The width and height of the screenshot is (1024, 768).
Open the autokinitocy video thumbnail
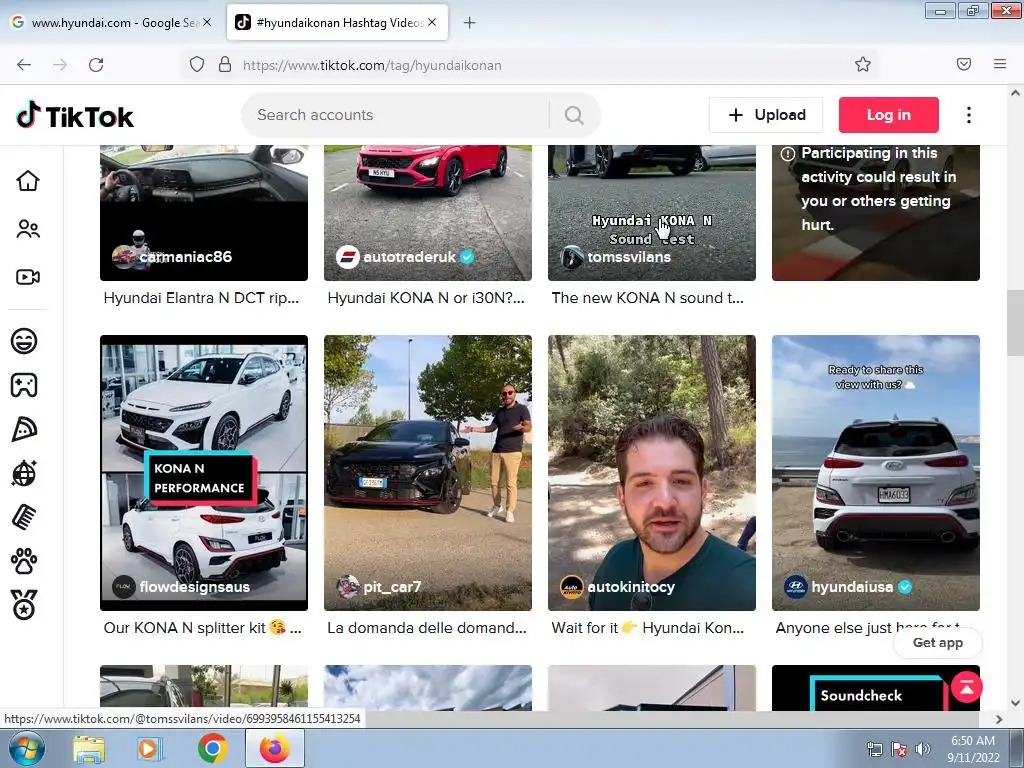(652, 473)
